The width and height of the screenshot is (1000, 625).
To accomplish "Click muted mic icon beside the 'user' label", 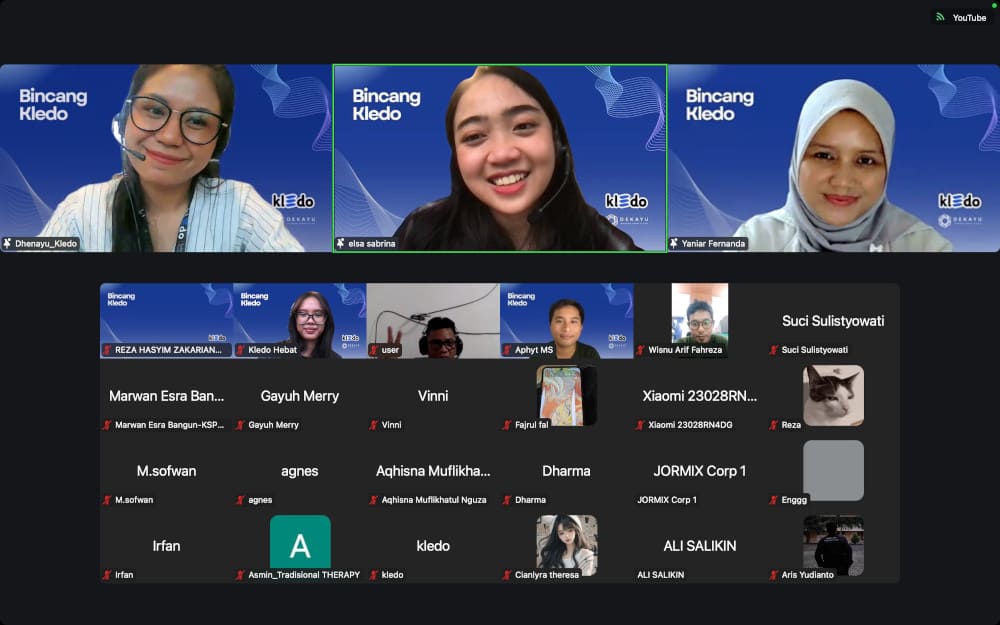I will tap(374, 349).
